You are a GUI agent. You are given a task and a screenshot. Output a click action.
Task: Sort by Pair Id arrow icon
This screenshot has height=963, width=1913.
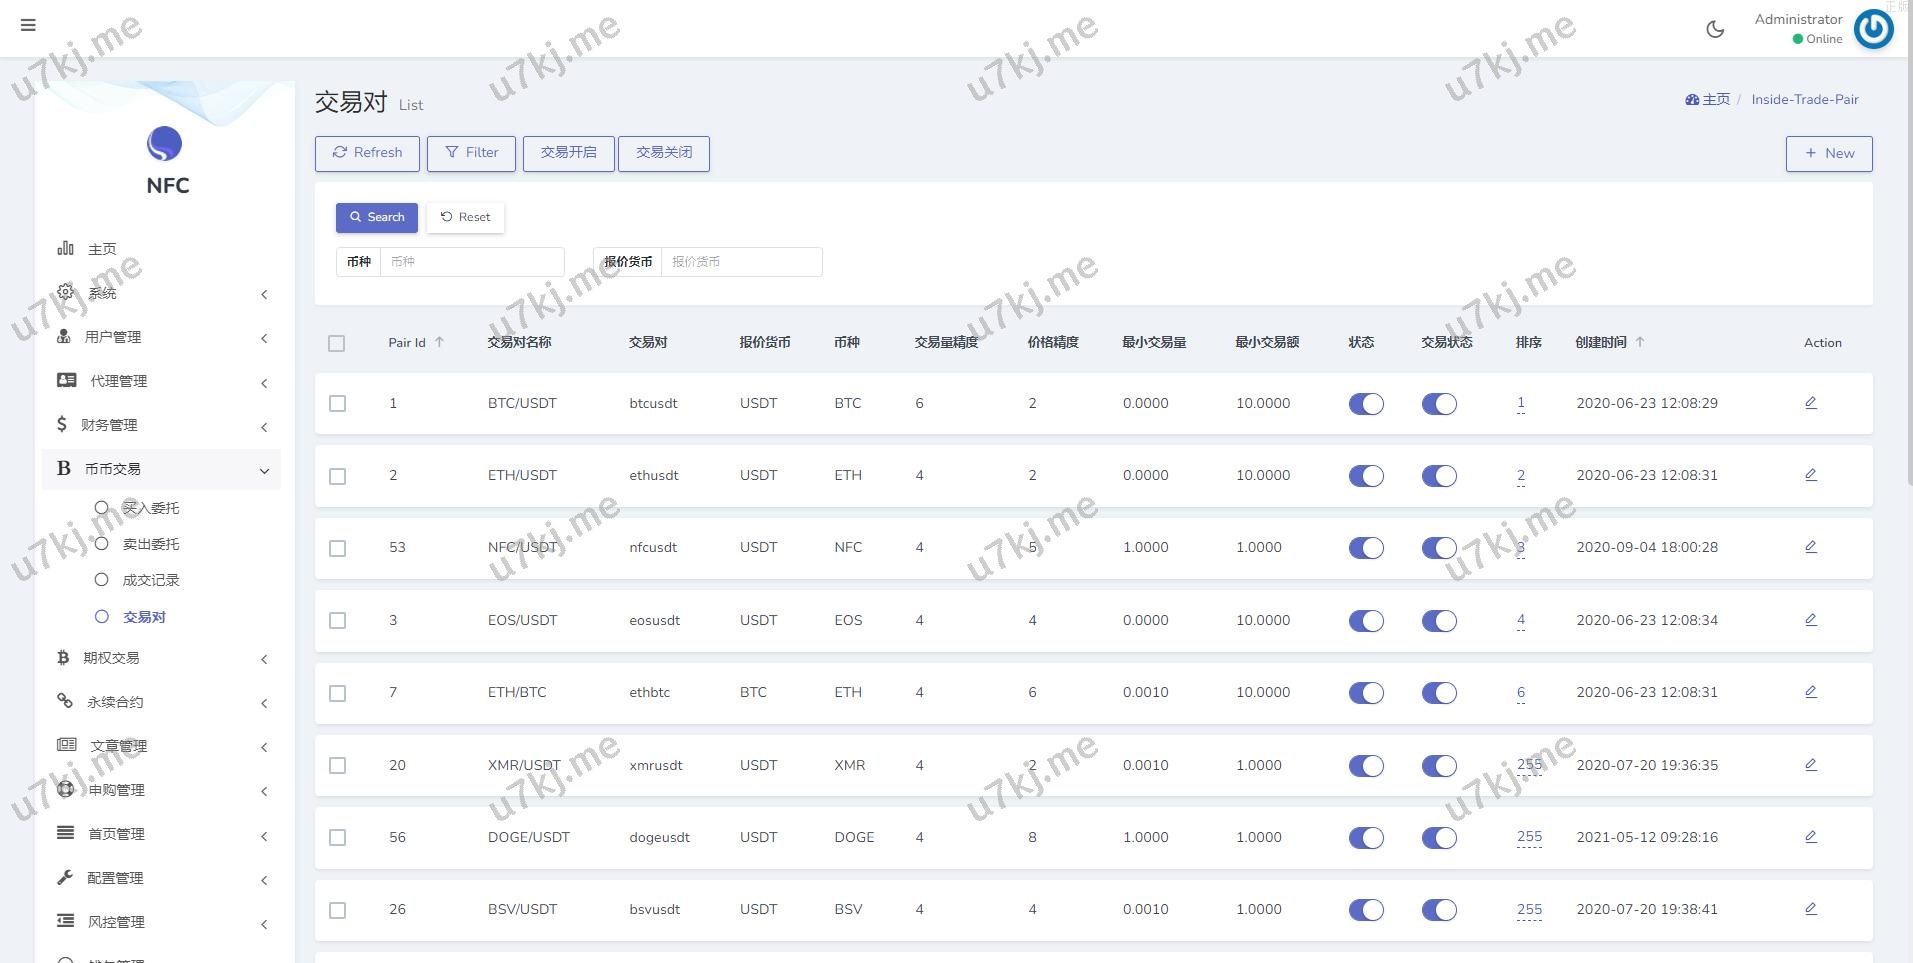(439, 342)
